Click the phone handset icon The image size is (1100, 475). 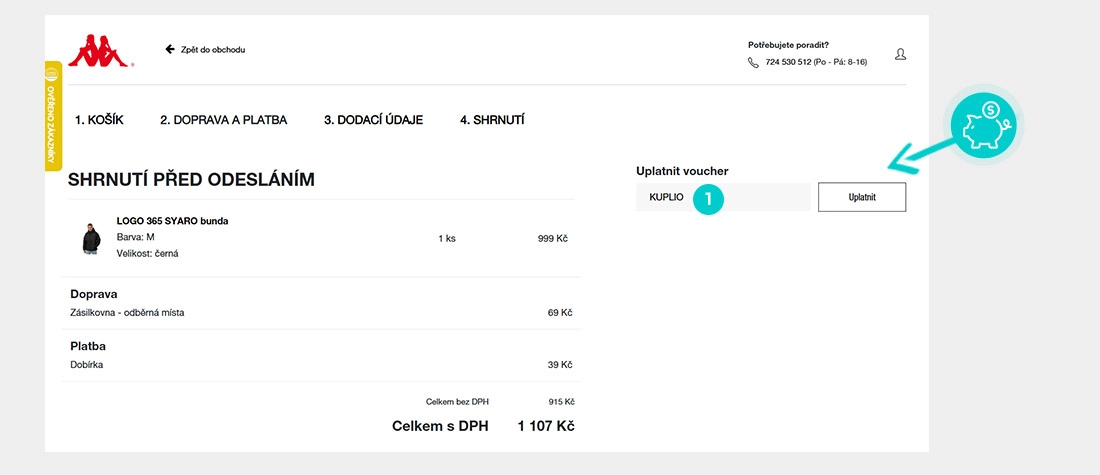click(753, 62)
